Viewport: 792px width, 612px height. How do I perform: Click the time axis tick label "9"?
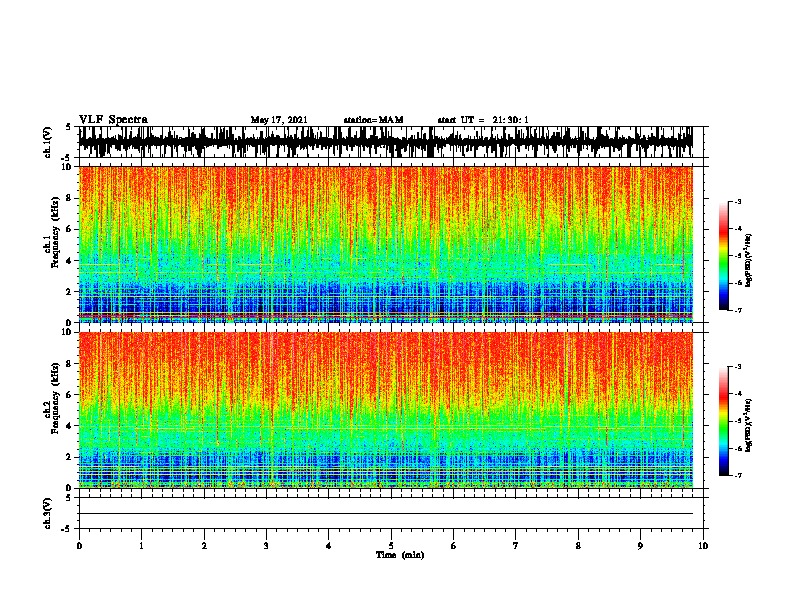tap(640, 546)
